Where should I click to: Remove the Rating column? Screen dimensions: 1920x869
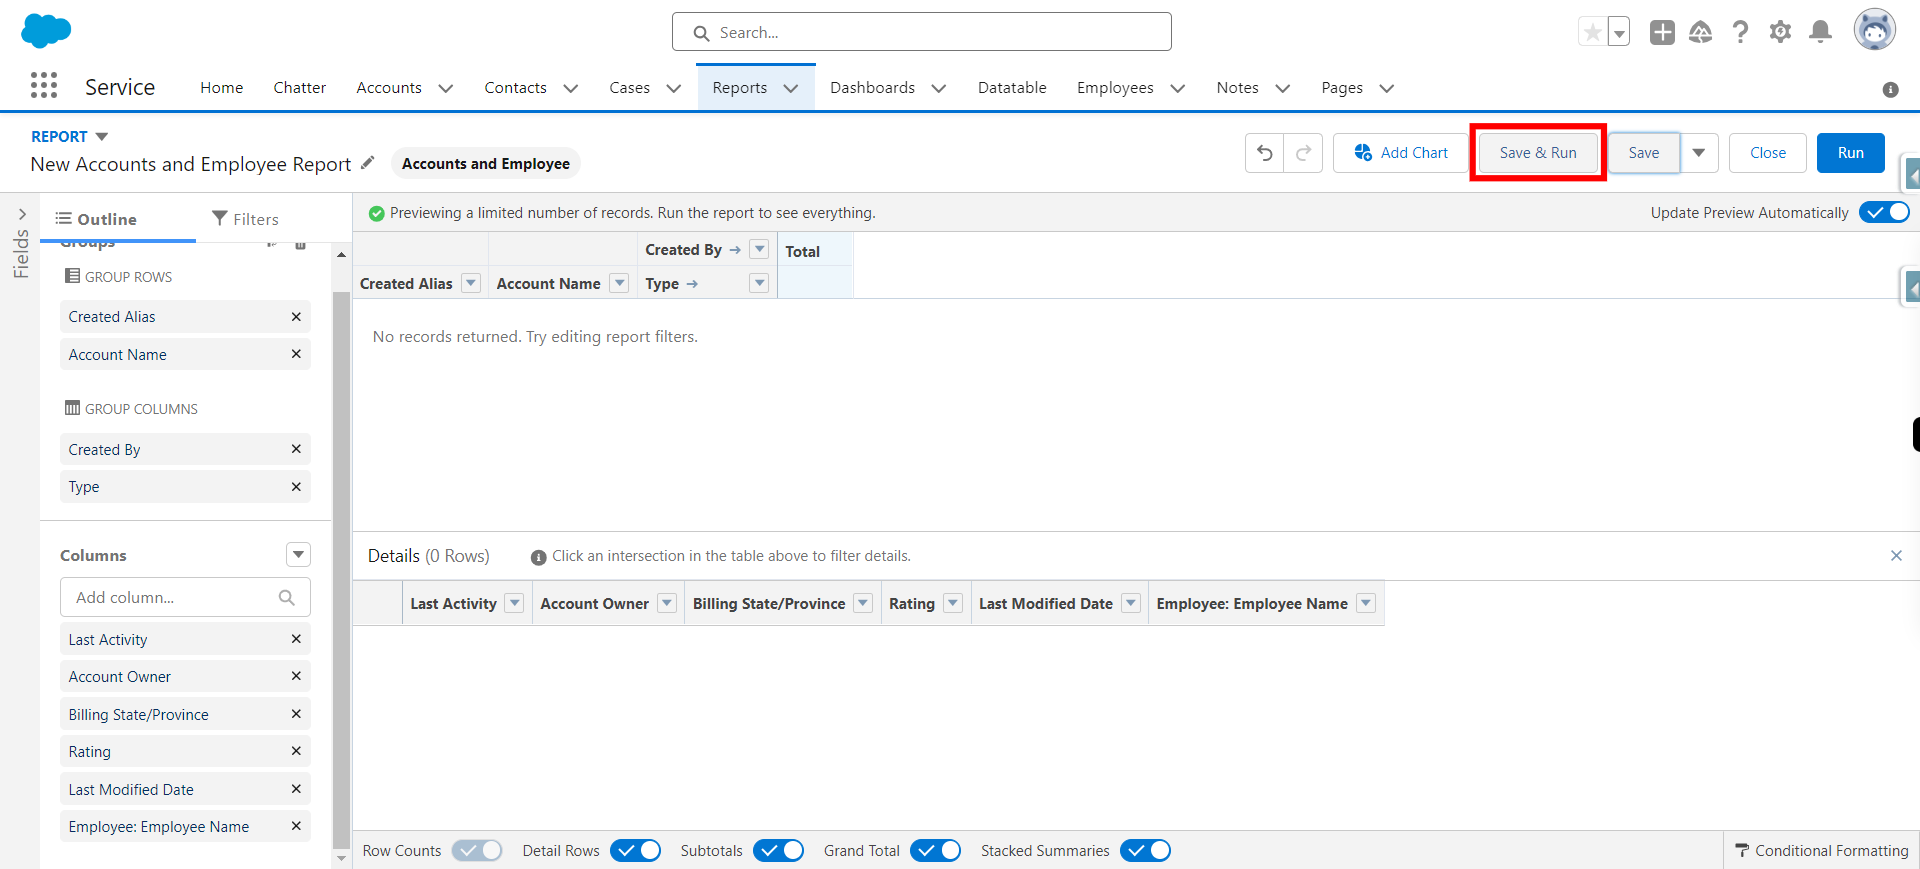coord(296,751)
